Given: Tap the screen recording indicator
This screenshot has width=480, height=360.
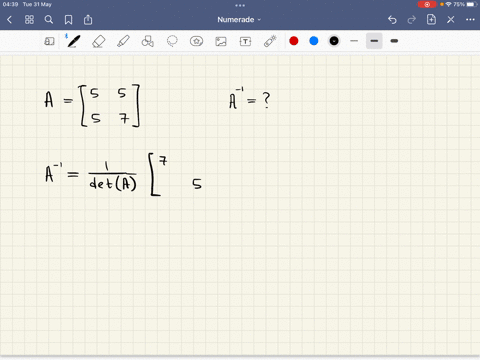Looking at the screenshot, I should coord(427,4).
